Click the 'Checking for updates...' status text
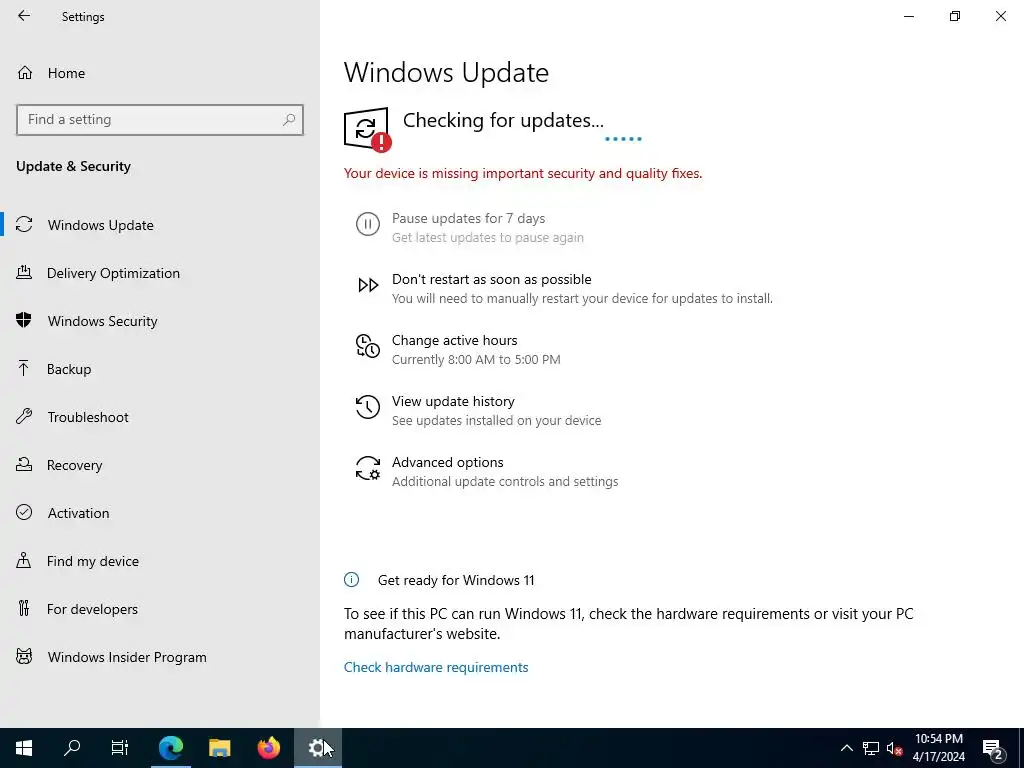Screen dimensions: 1024x768 point(503,120)
